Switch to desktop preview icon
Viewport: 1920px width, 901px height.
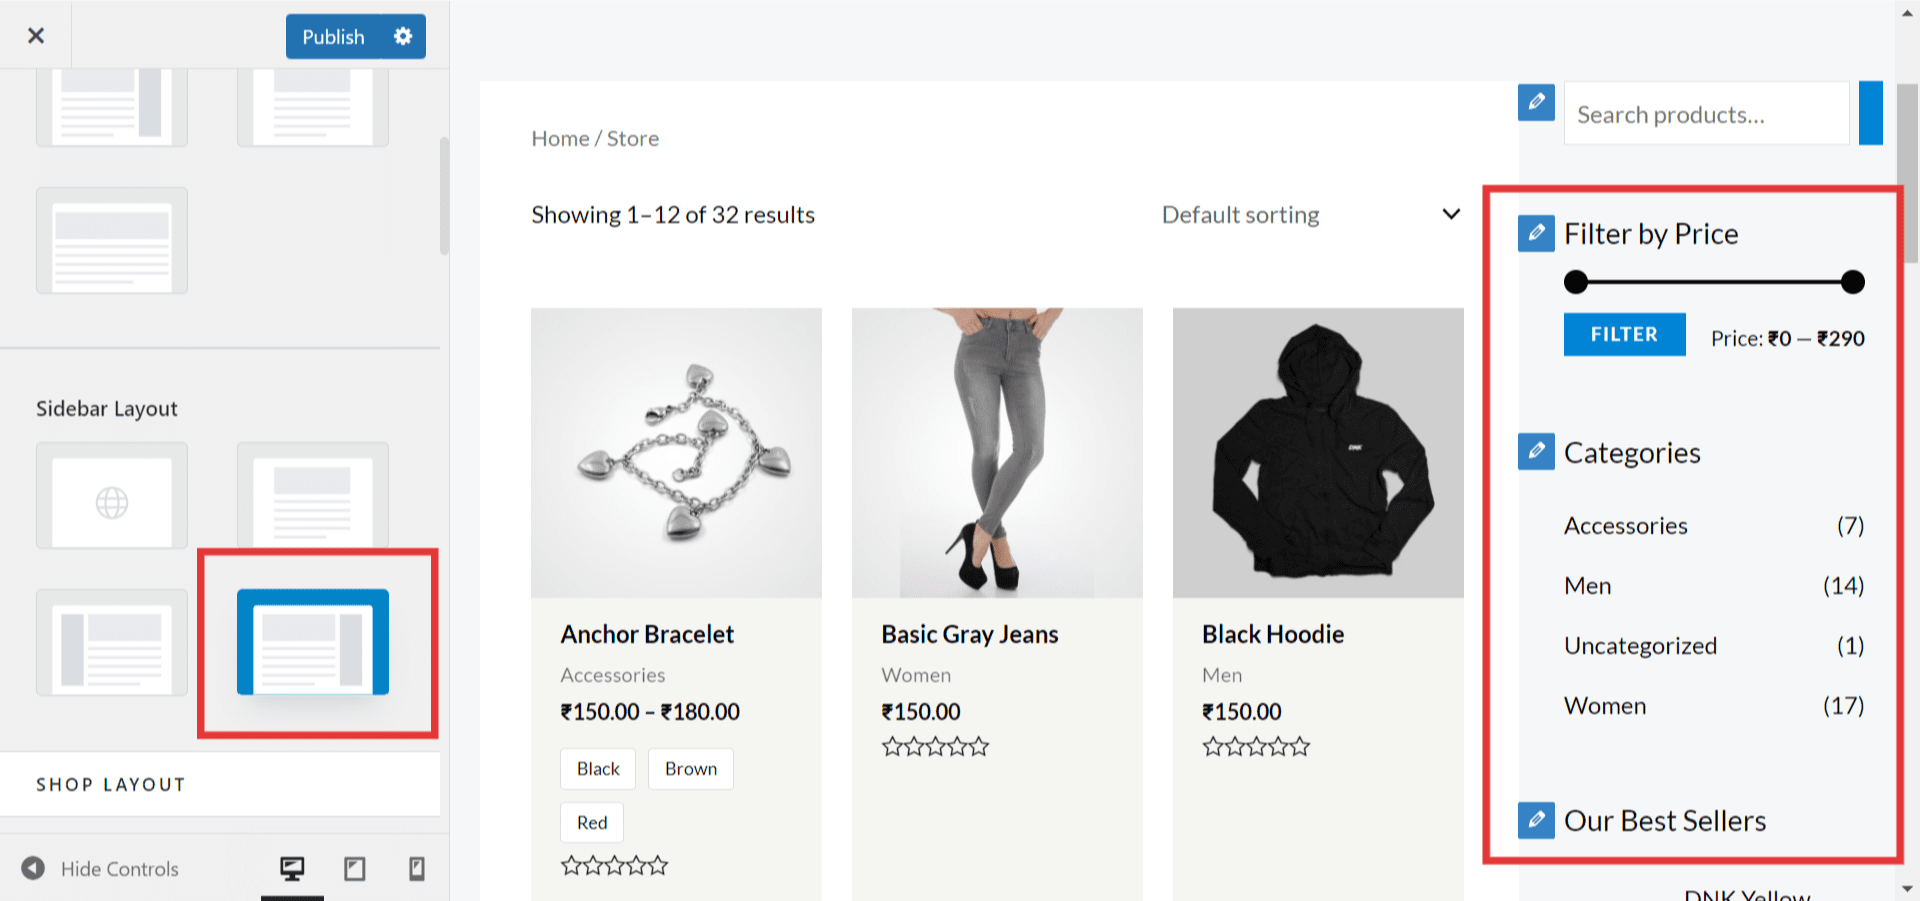292,868
